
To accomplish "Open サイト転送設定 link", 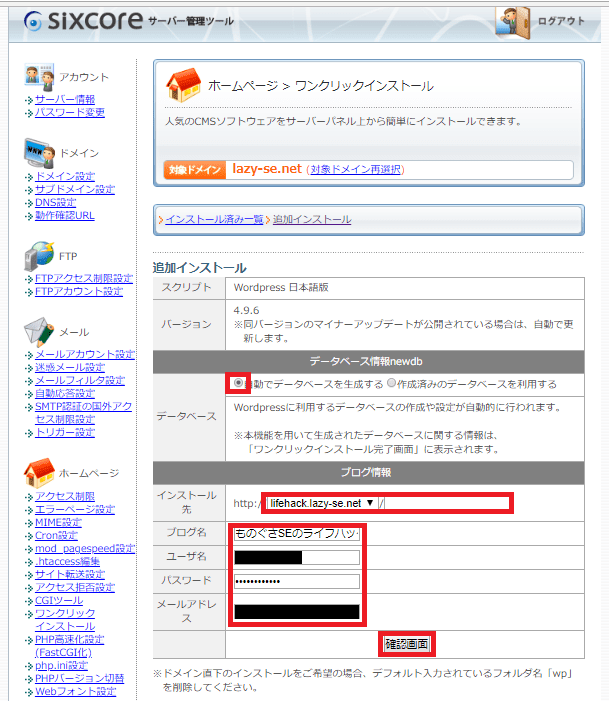I will [x=70, y=574].
